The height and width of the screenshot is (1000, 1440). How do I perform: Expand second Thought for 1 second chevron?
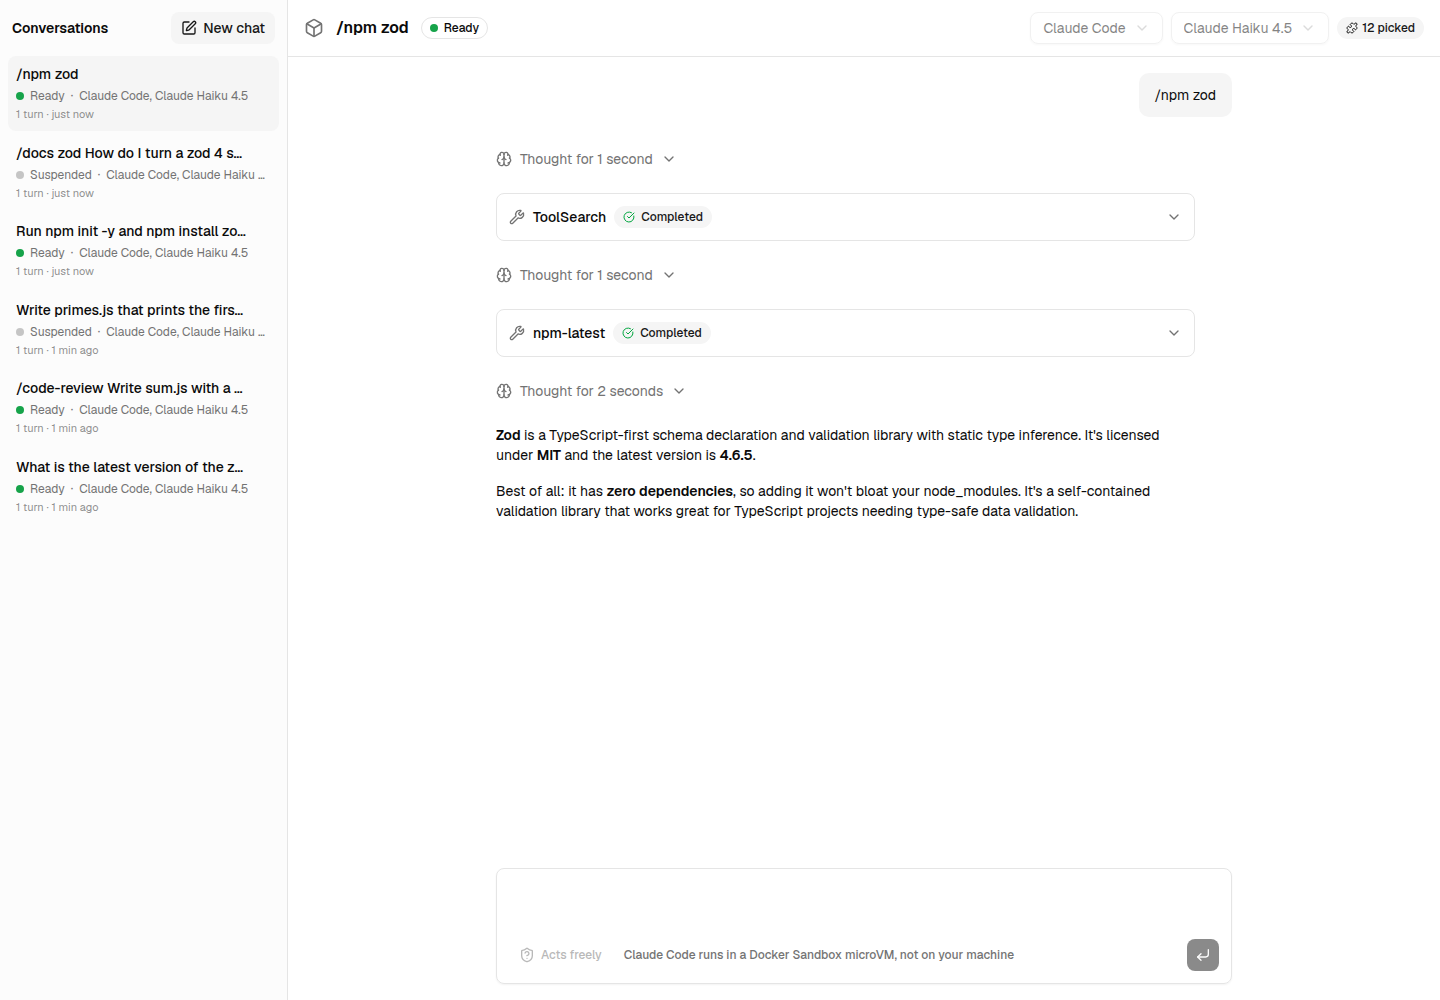tap(669, 275)
